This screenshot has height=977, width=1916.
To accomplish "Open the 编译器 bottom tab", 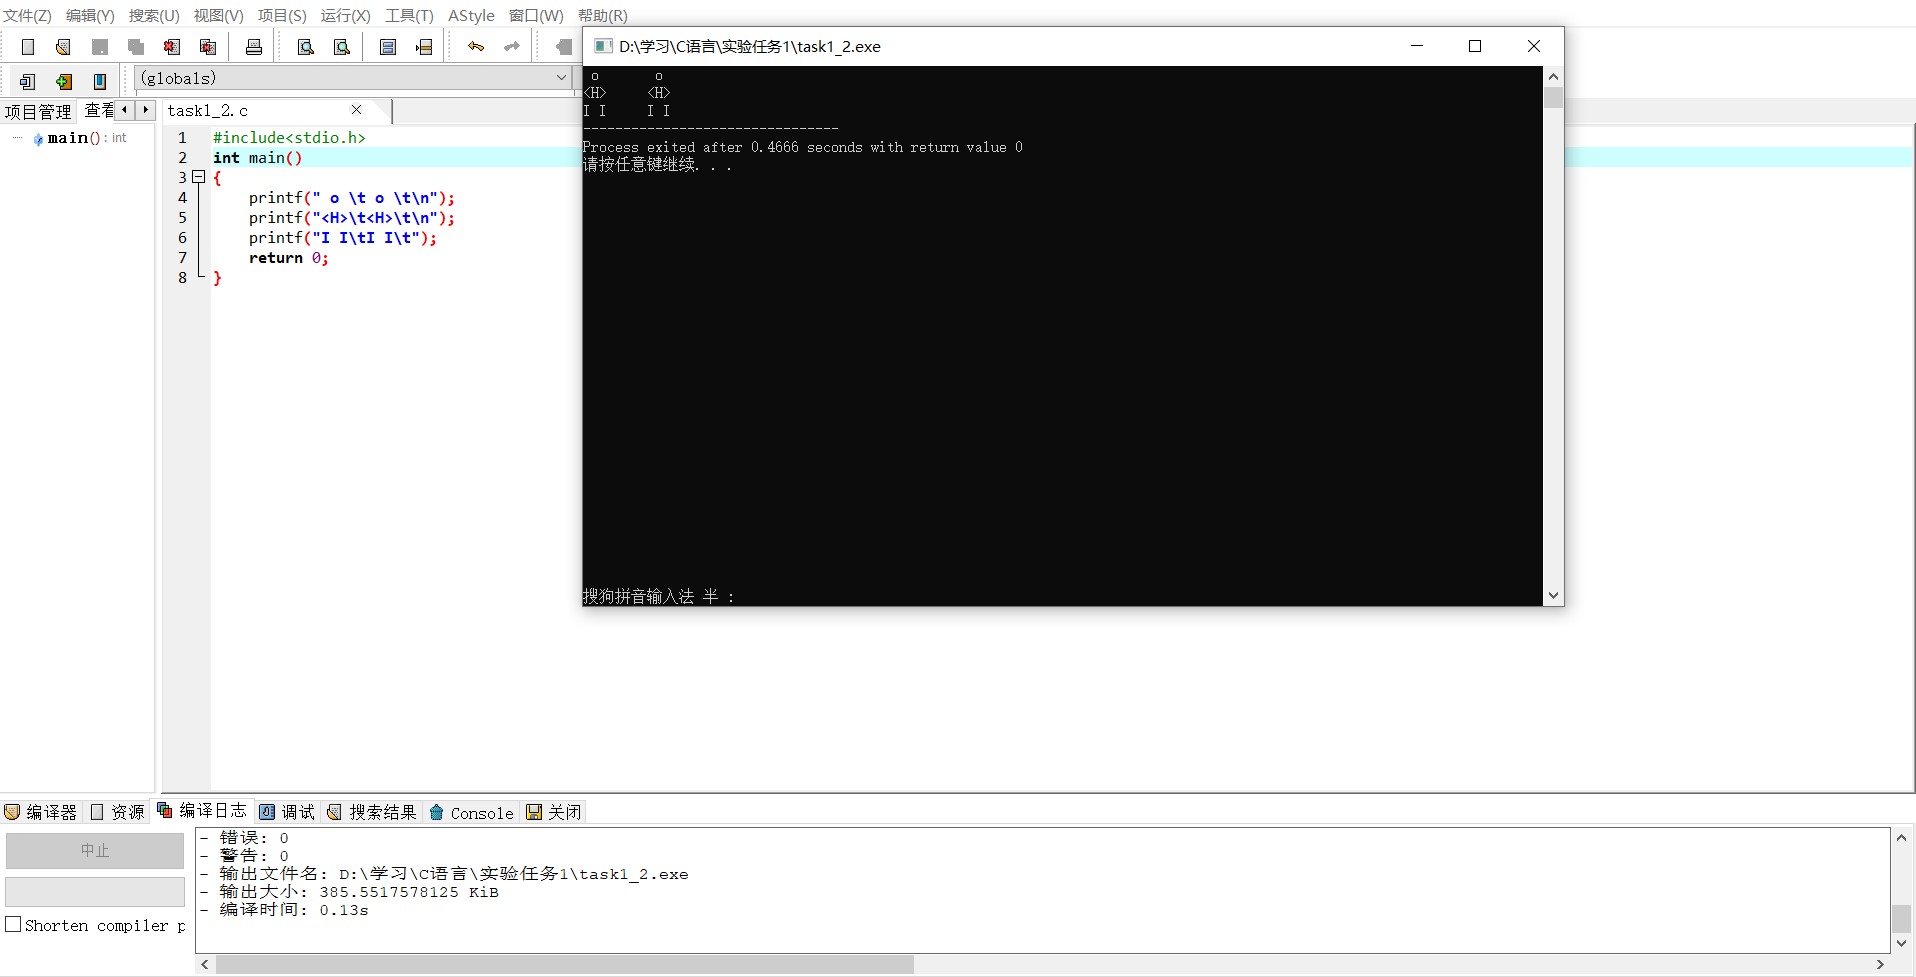I will (x=41, y=812).
